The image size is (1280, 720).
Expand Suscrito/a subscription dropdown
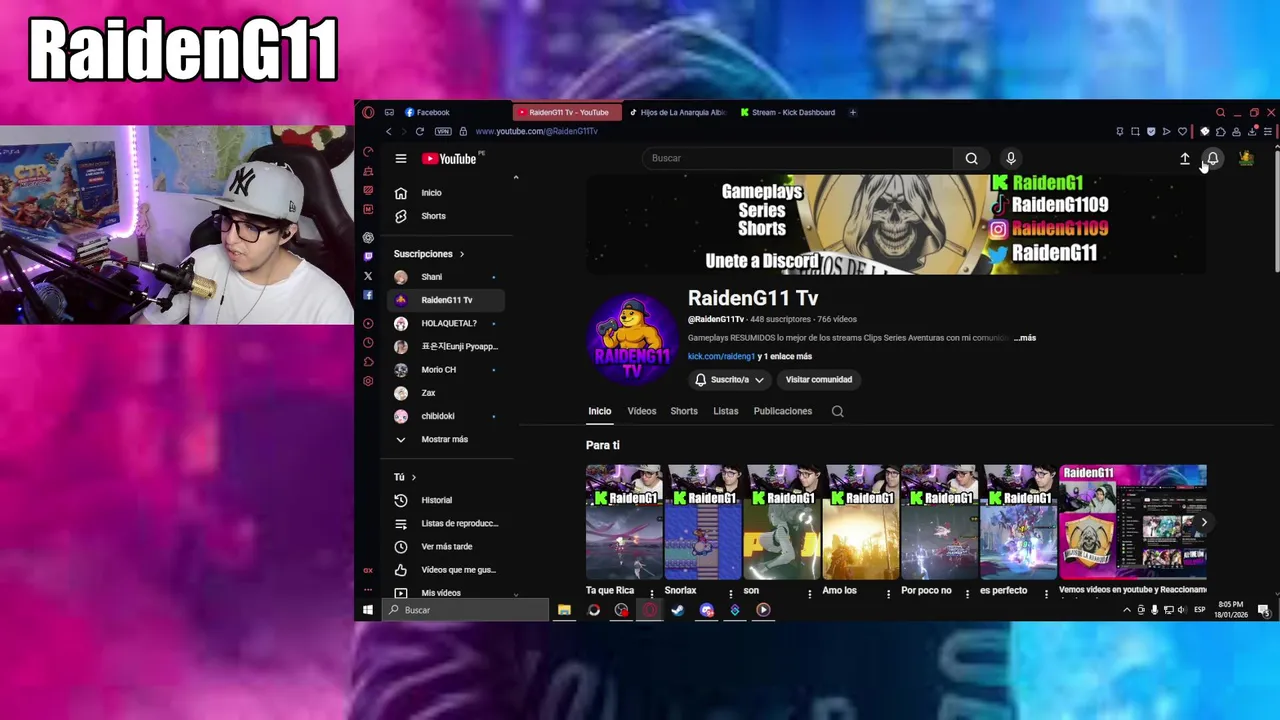coord(729,380)
